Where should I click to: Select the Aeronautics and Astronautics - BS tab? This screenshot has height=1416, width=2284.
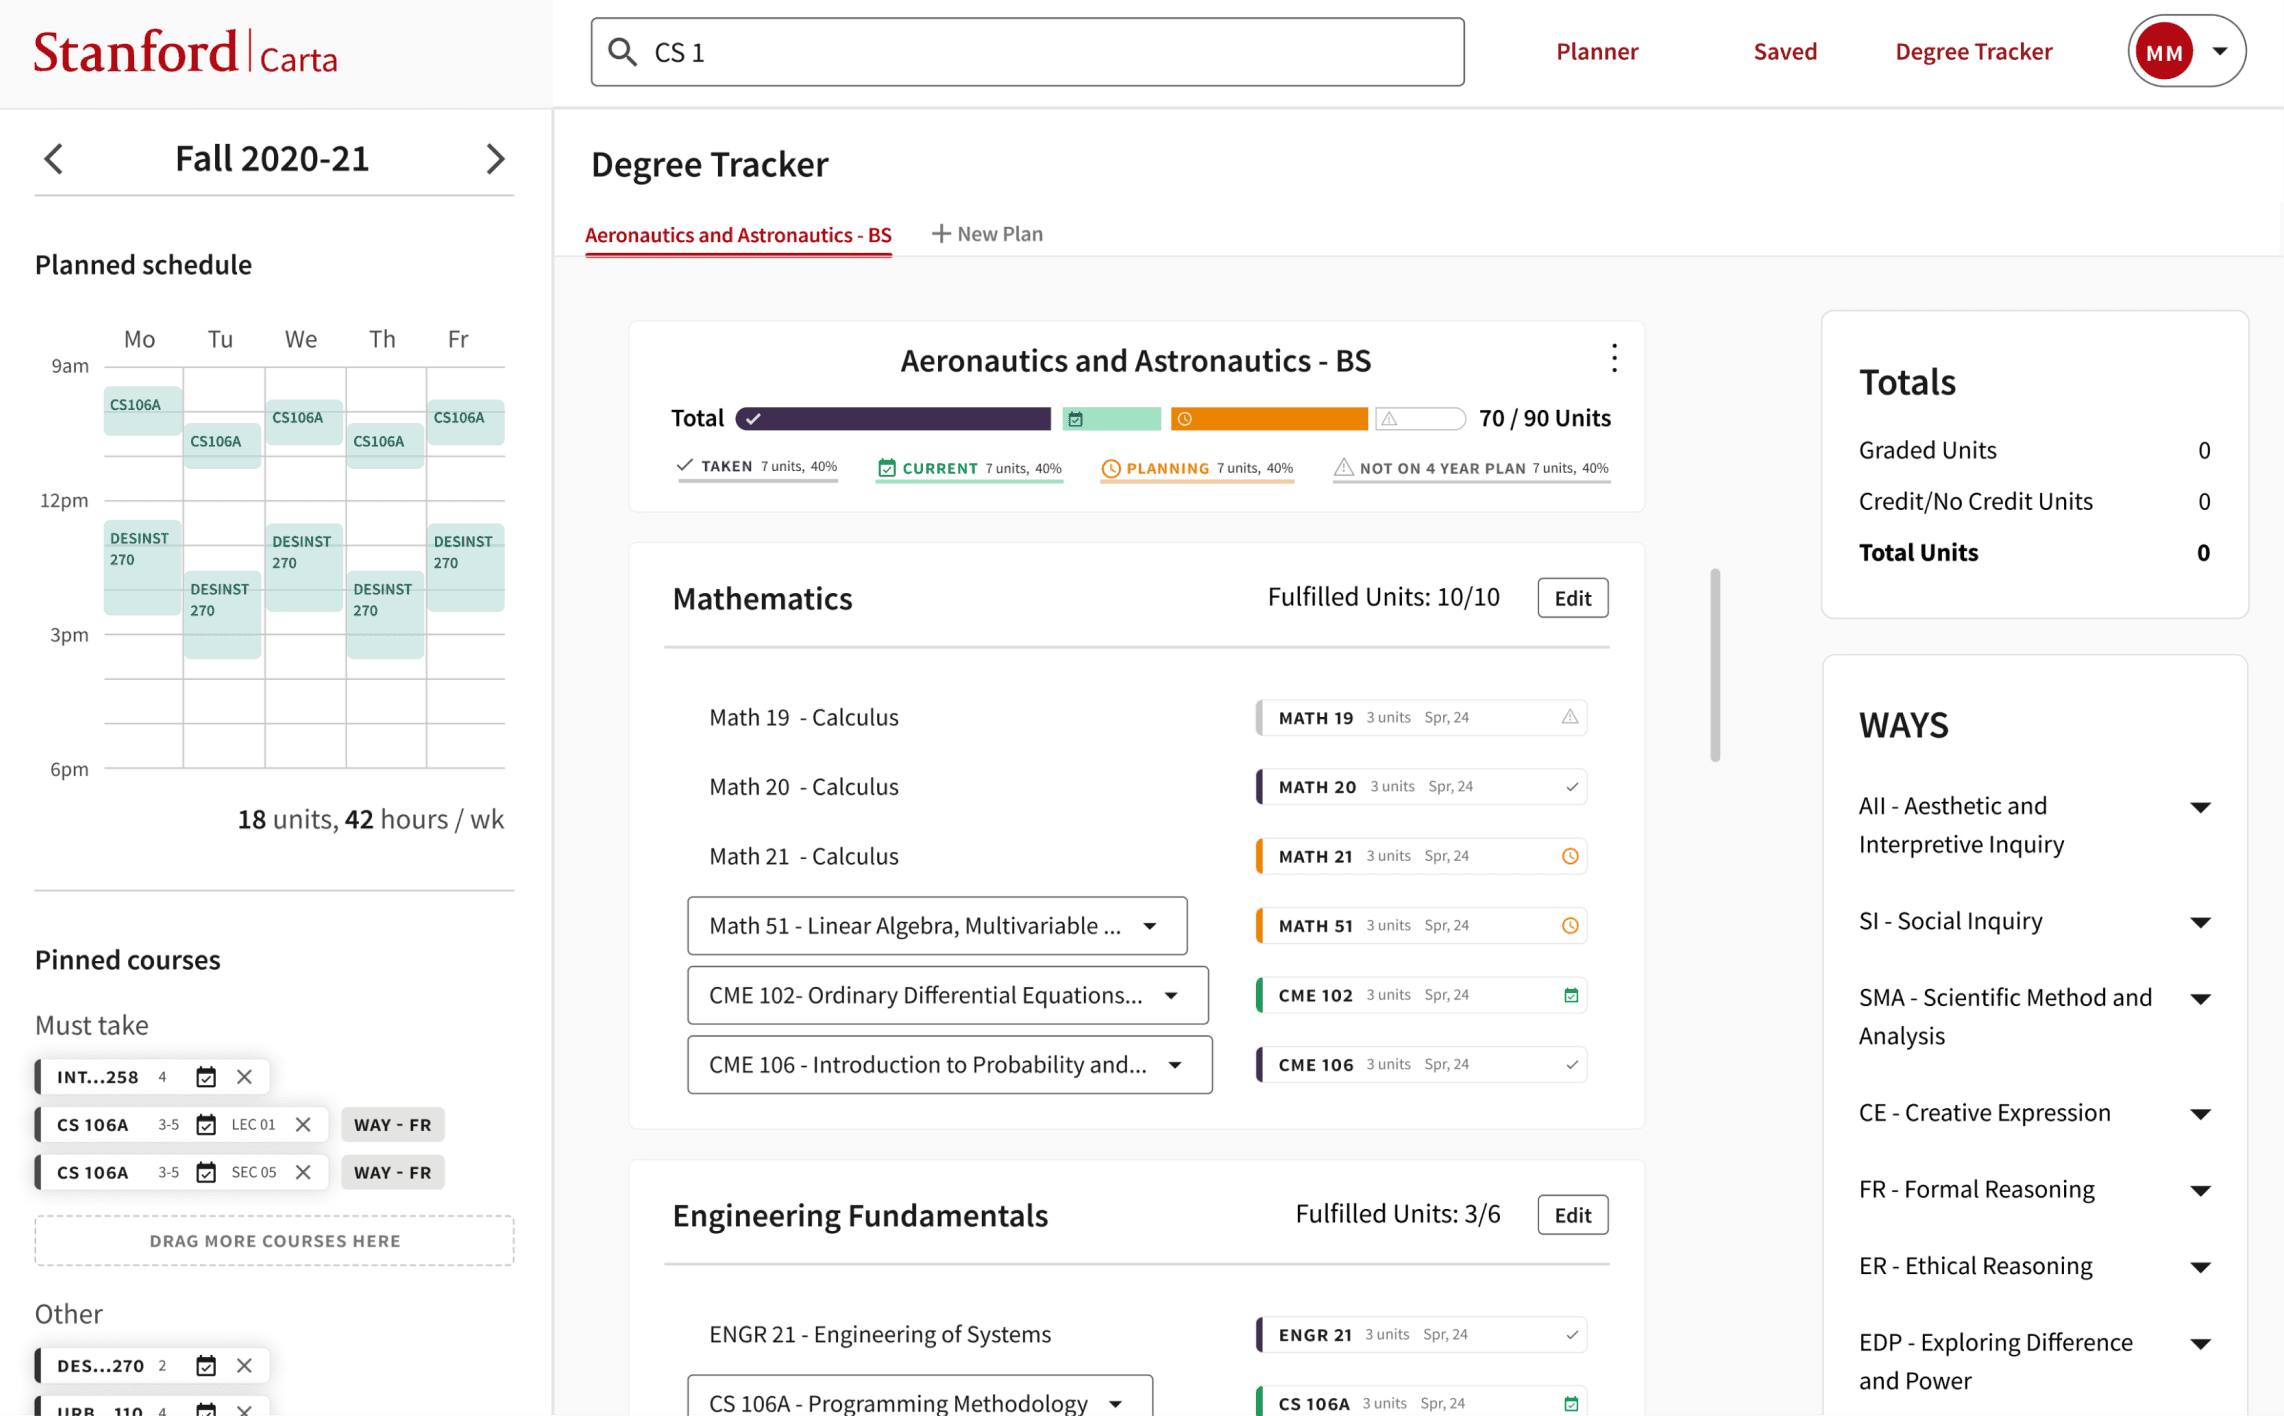[x=738, y=235]
